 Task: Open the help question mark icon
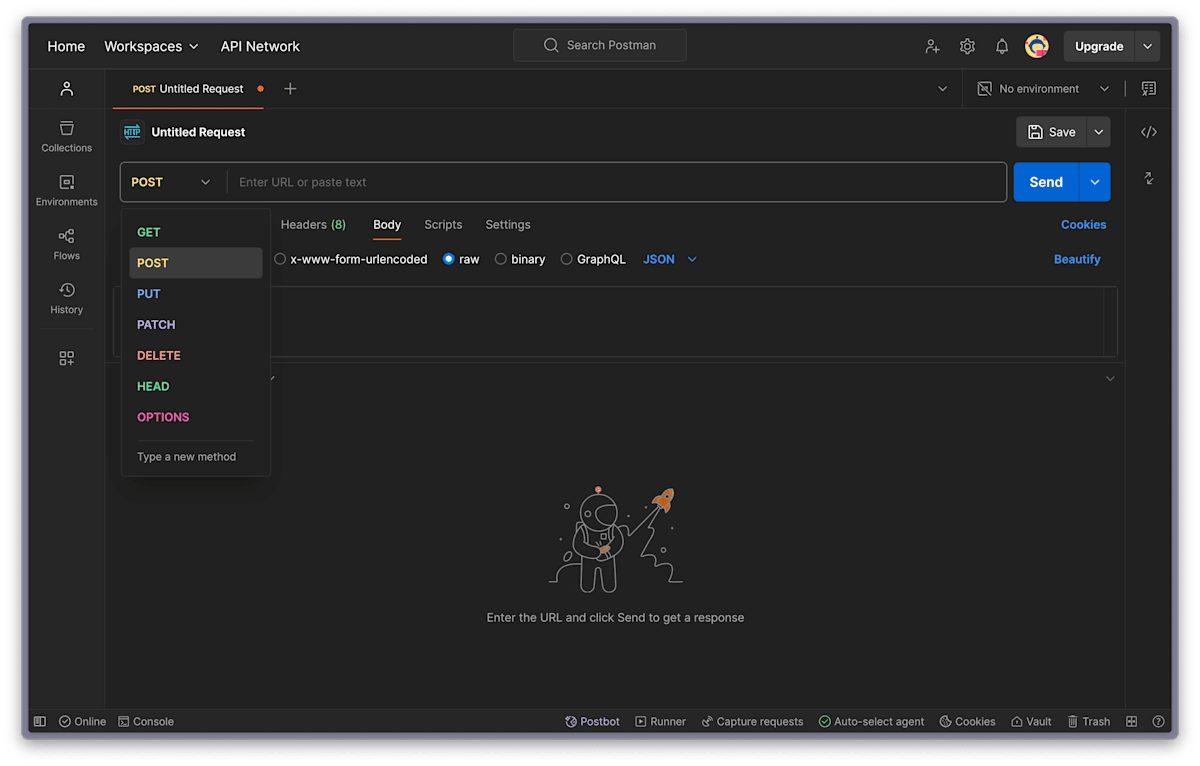pos(1158,721)
